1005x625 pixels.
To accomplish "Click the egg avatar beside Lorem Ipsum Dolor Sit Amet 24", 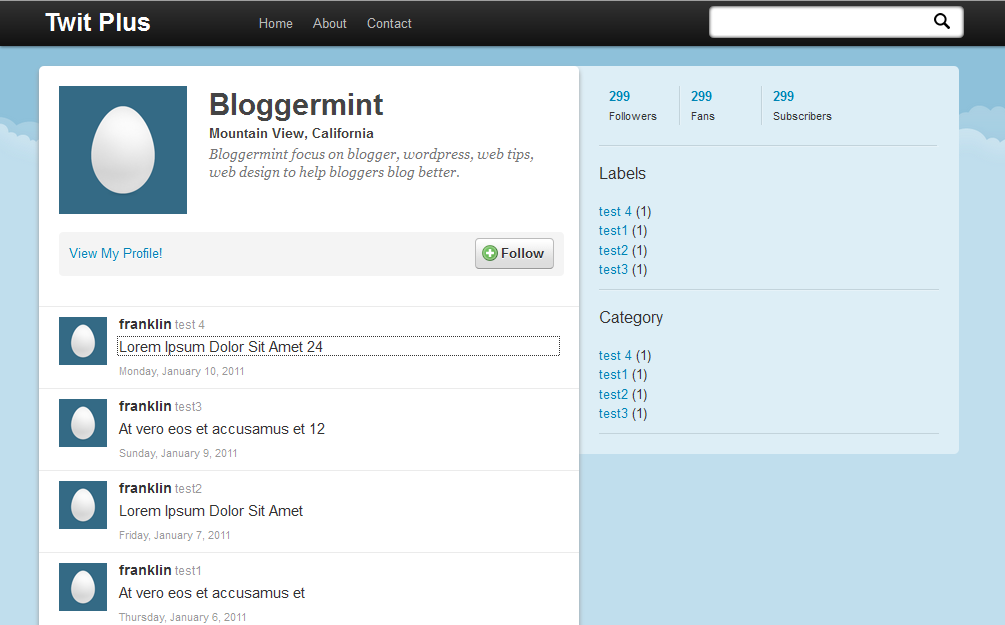I will tap(83, 341).
